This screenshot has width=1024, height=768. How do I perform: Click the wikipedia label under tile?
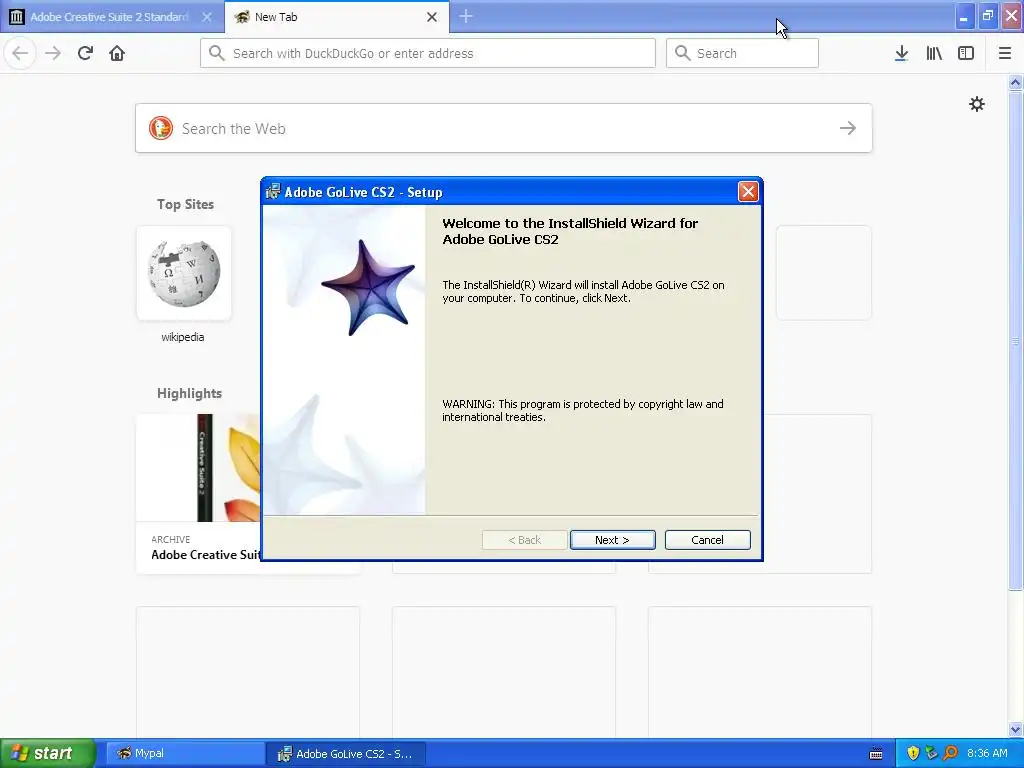183,337
